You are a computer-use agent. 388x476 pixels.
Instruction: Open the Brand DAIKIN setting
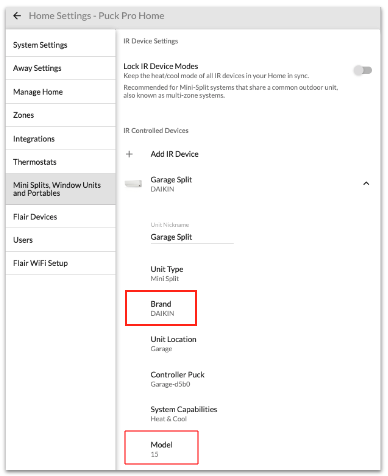point(161,308)
